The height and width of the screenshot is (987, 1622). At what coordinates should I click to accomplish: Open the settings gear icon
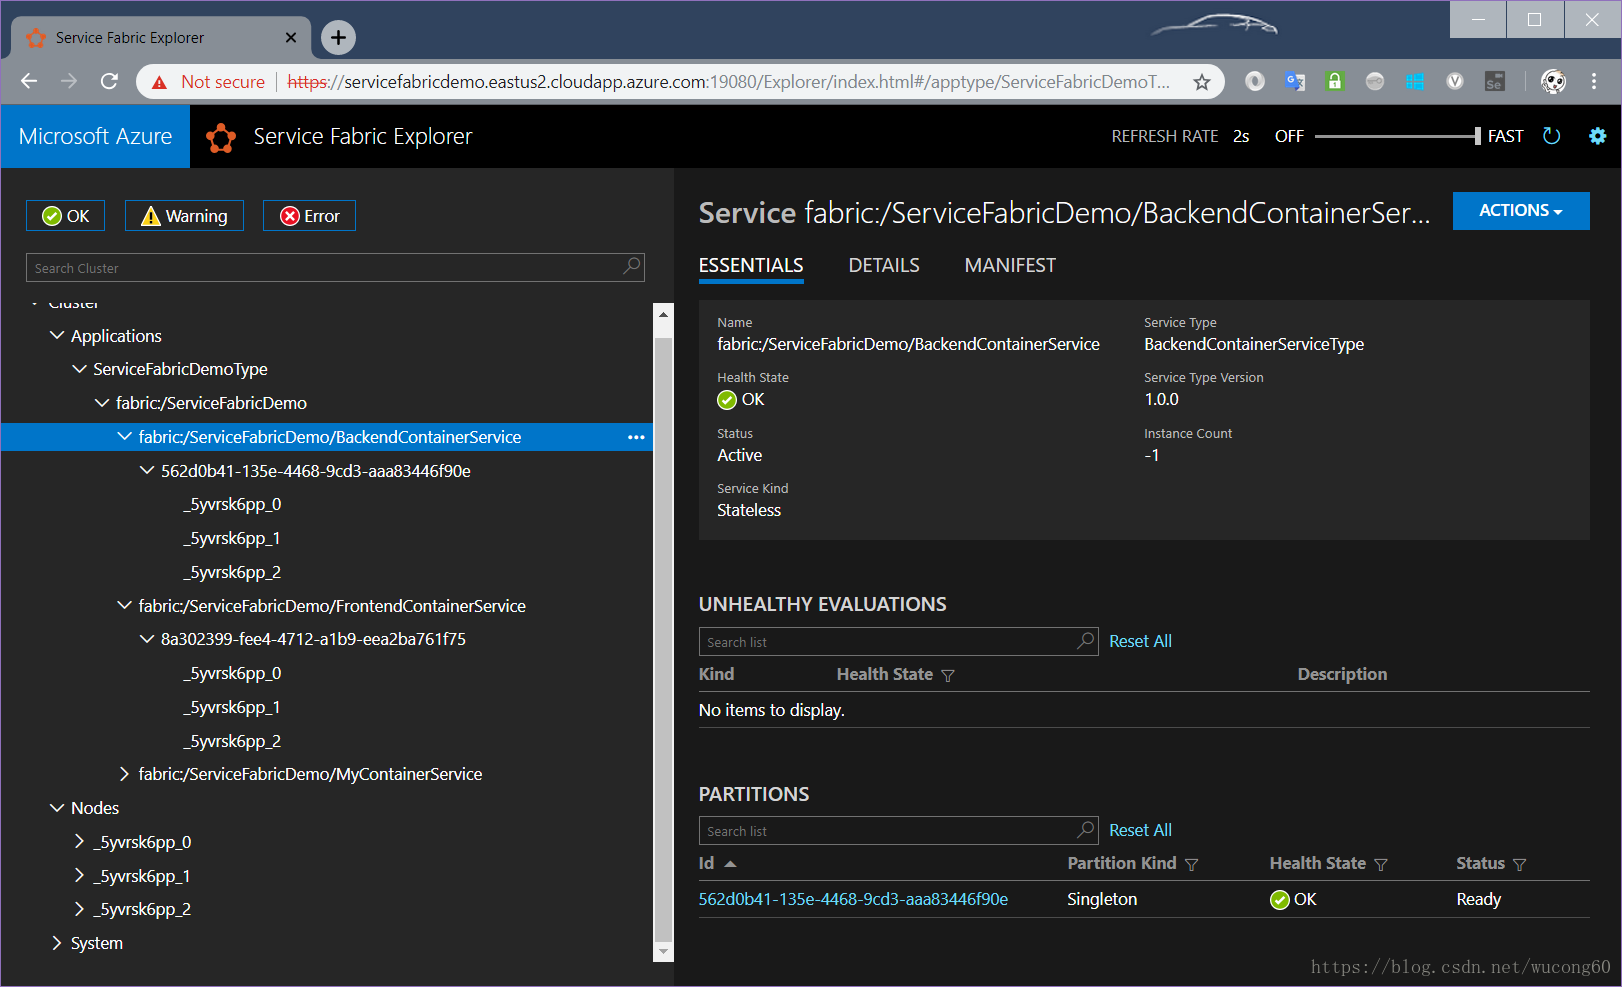click(x=1597, y=136)
